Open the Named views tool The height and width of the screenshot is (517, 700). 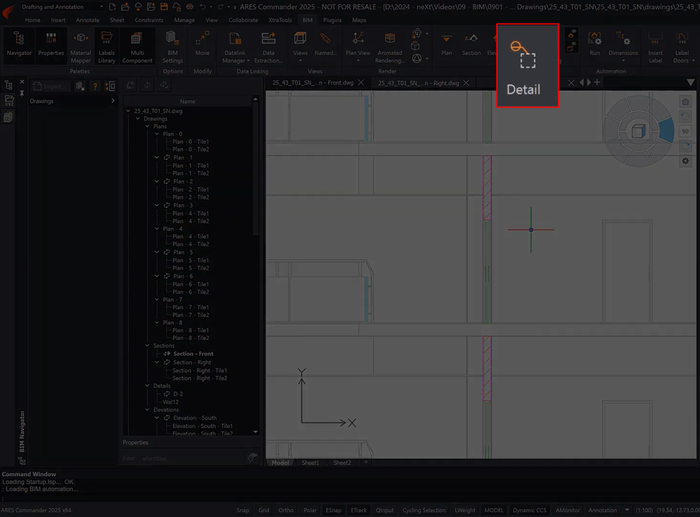tap(325, 44)
